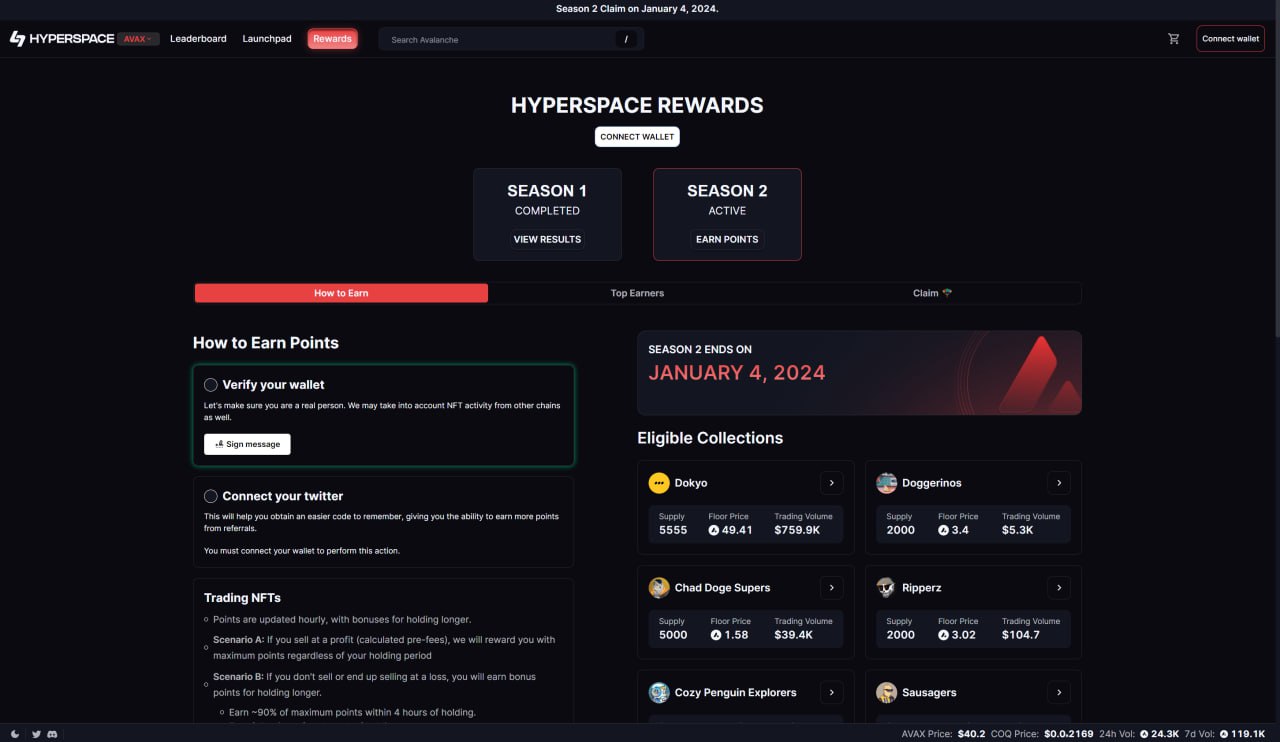
Task: Click the Dokyo collection name
Action: point(691,483)
